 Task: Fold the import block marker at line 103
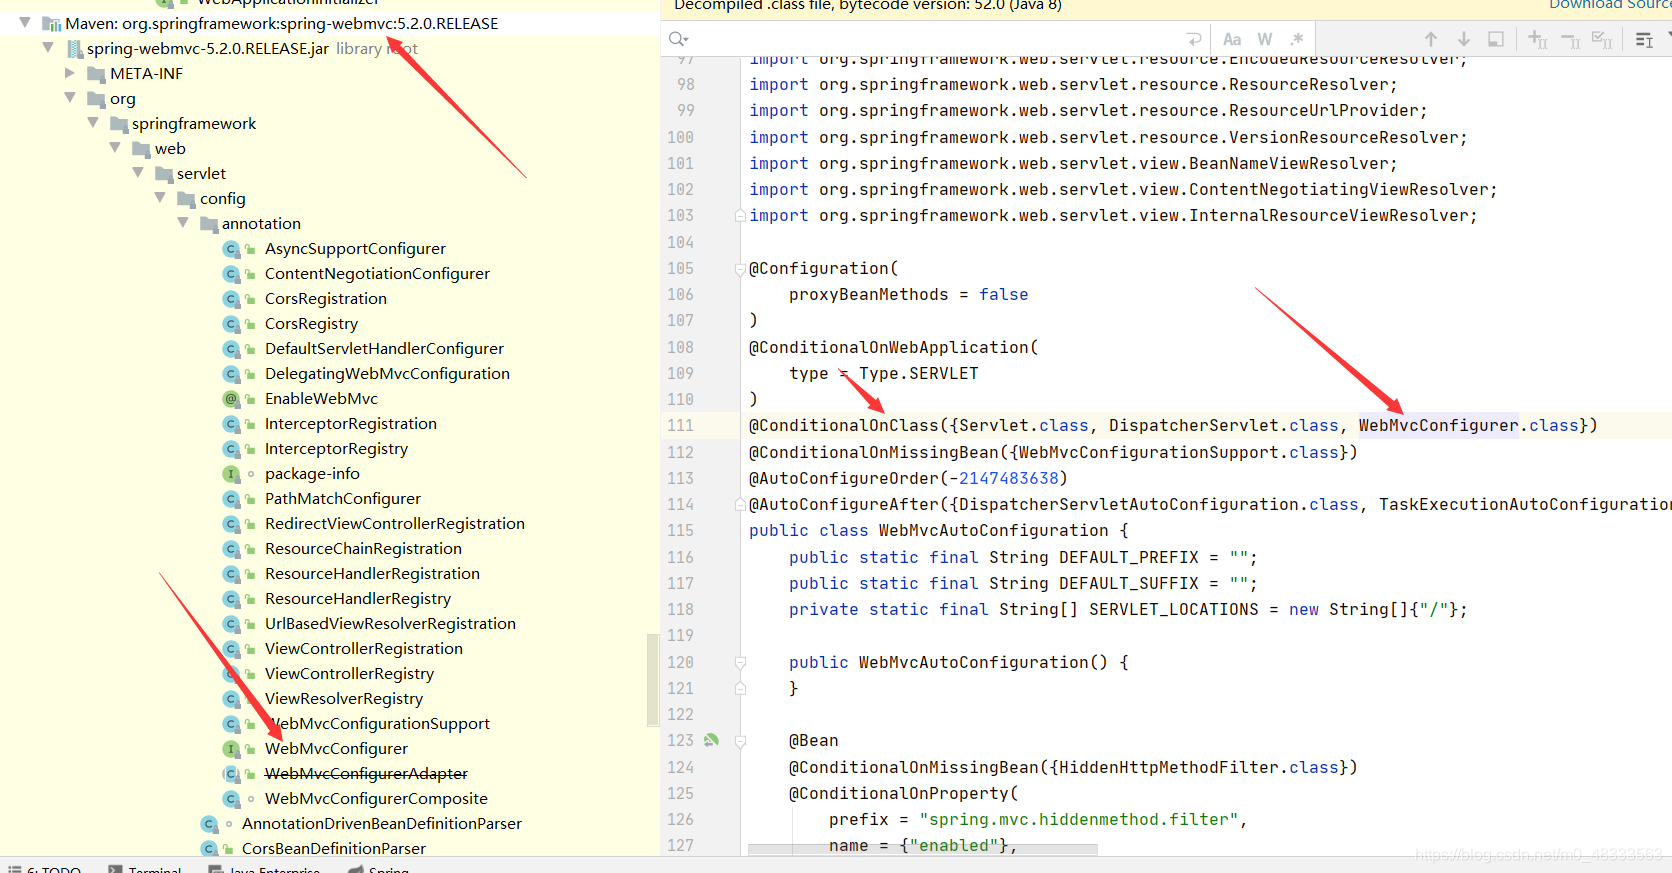[740, 215]
